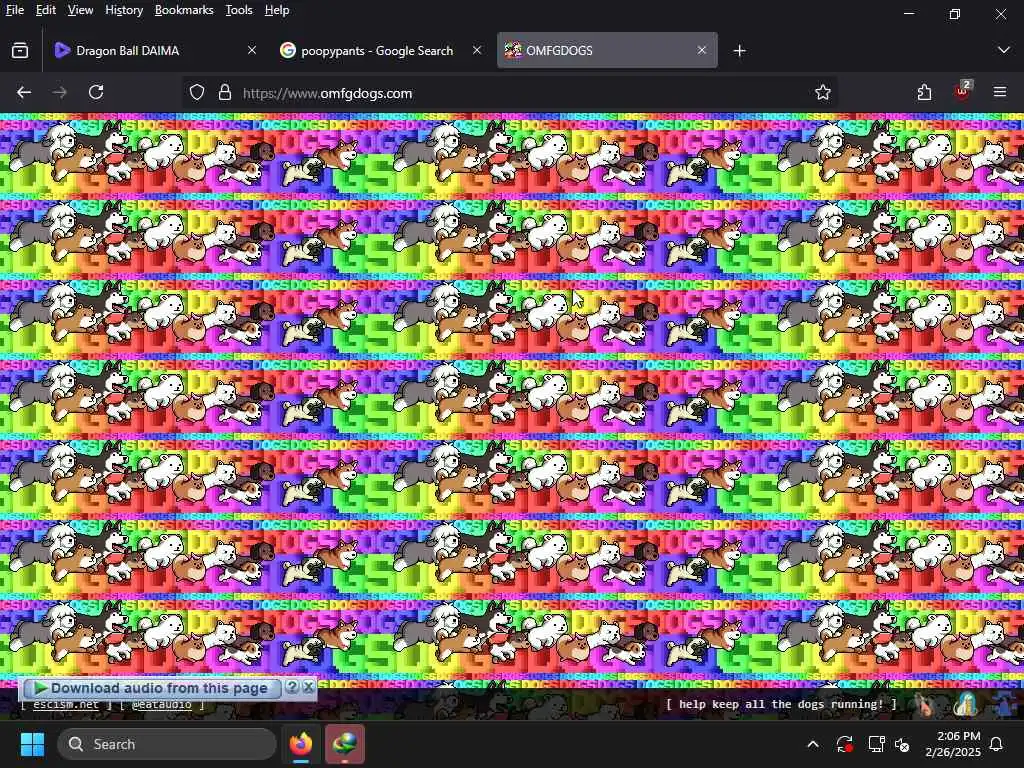The image size is (1024, 768).
Task: Switch to poopypants Google Search tab
Action: (381, 50)
